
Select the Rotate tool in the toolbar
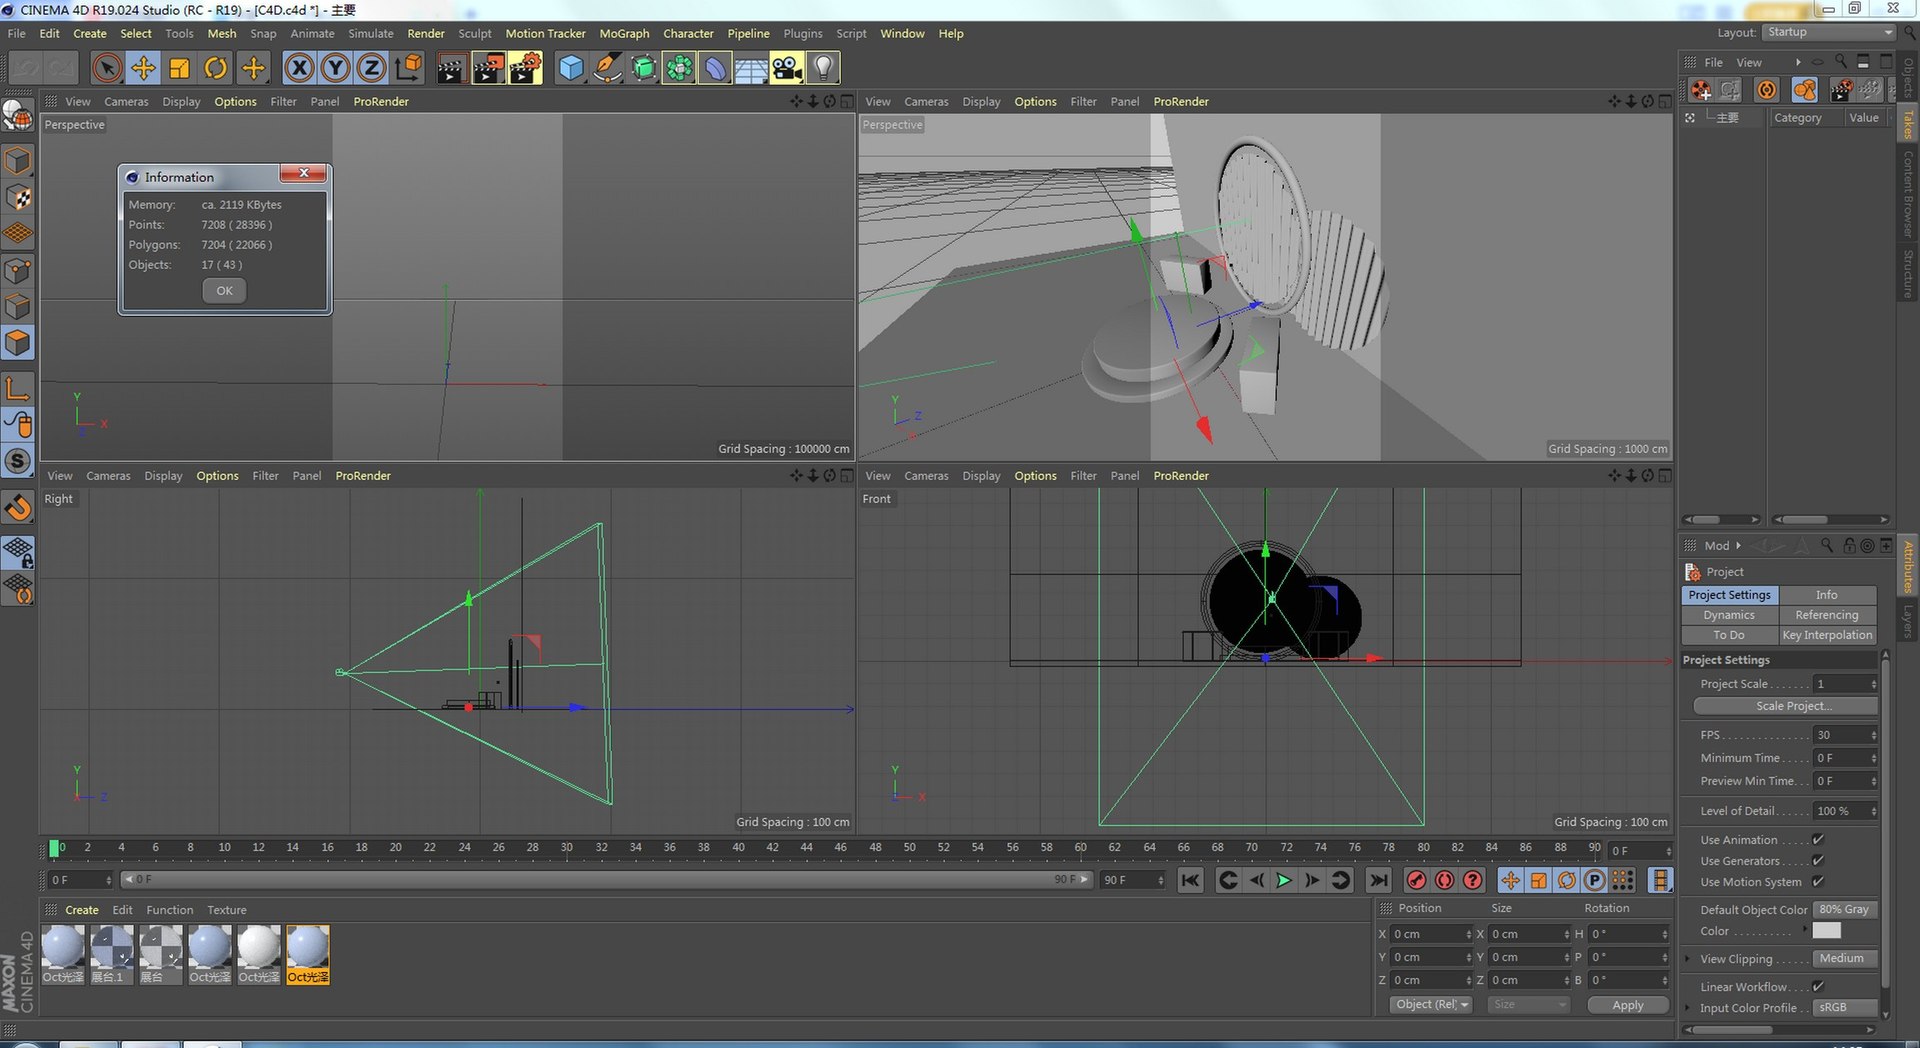click(x=215, y=68)
